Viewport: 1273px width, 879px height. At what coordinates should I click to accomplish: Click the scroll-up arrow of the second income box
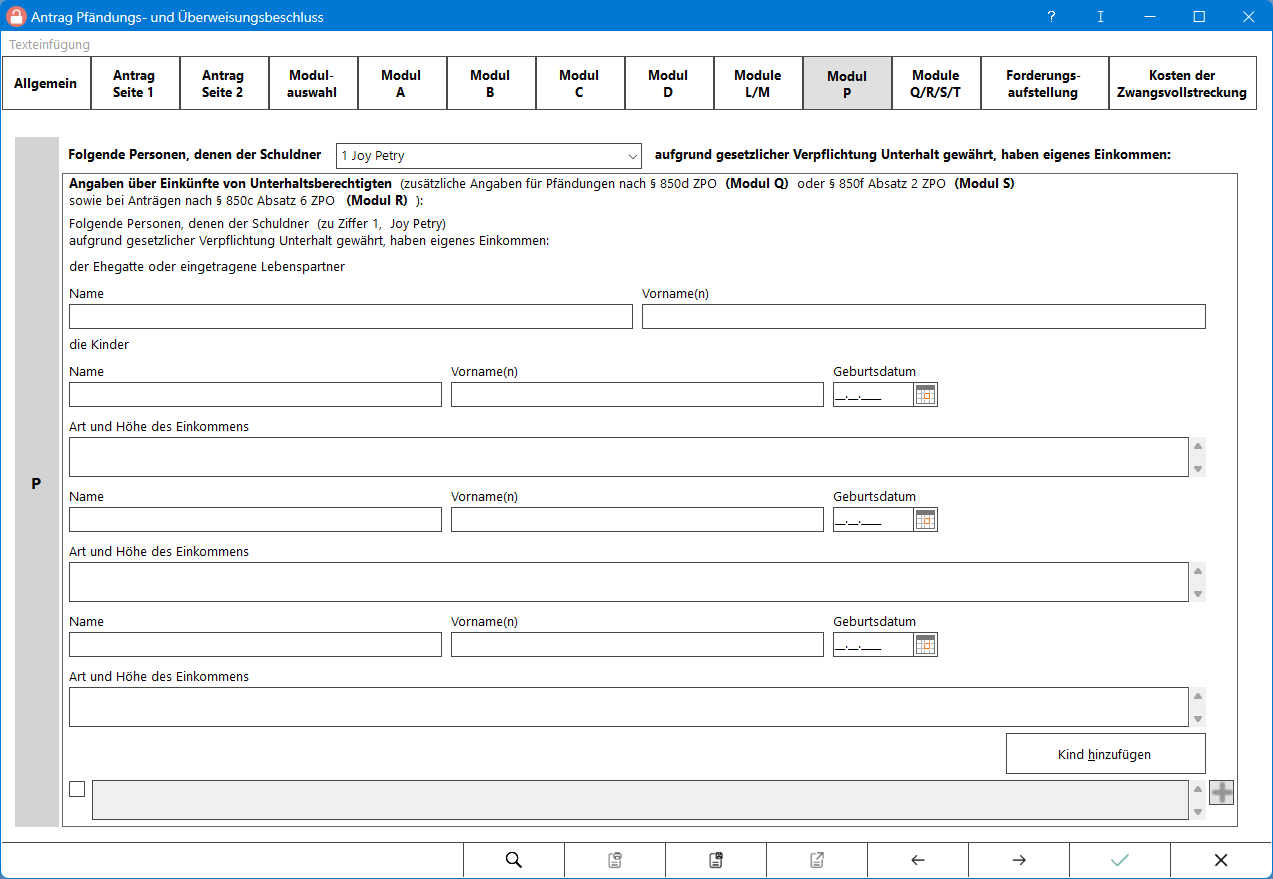click(1198, 571)
